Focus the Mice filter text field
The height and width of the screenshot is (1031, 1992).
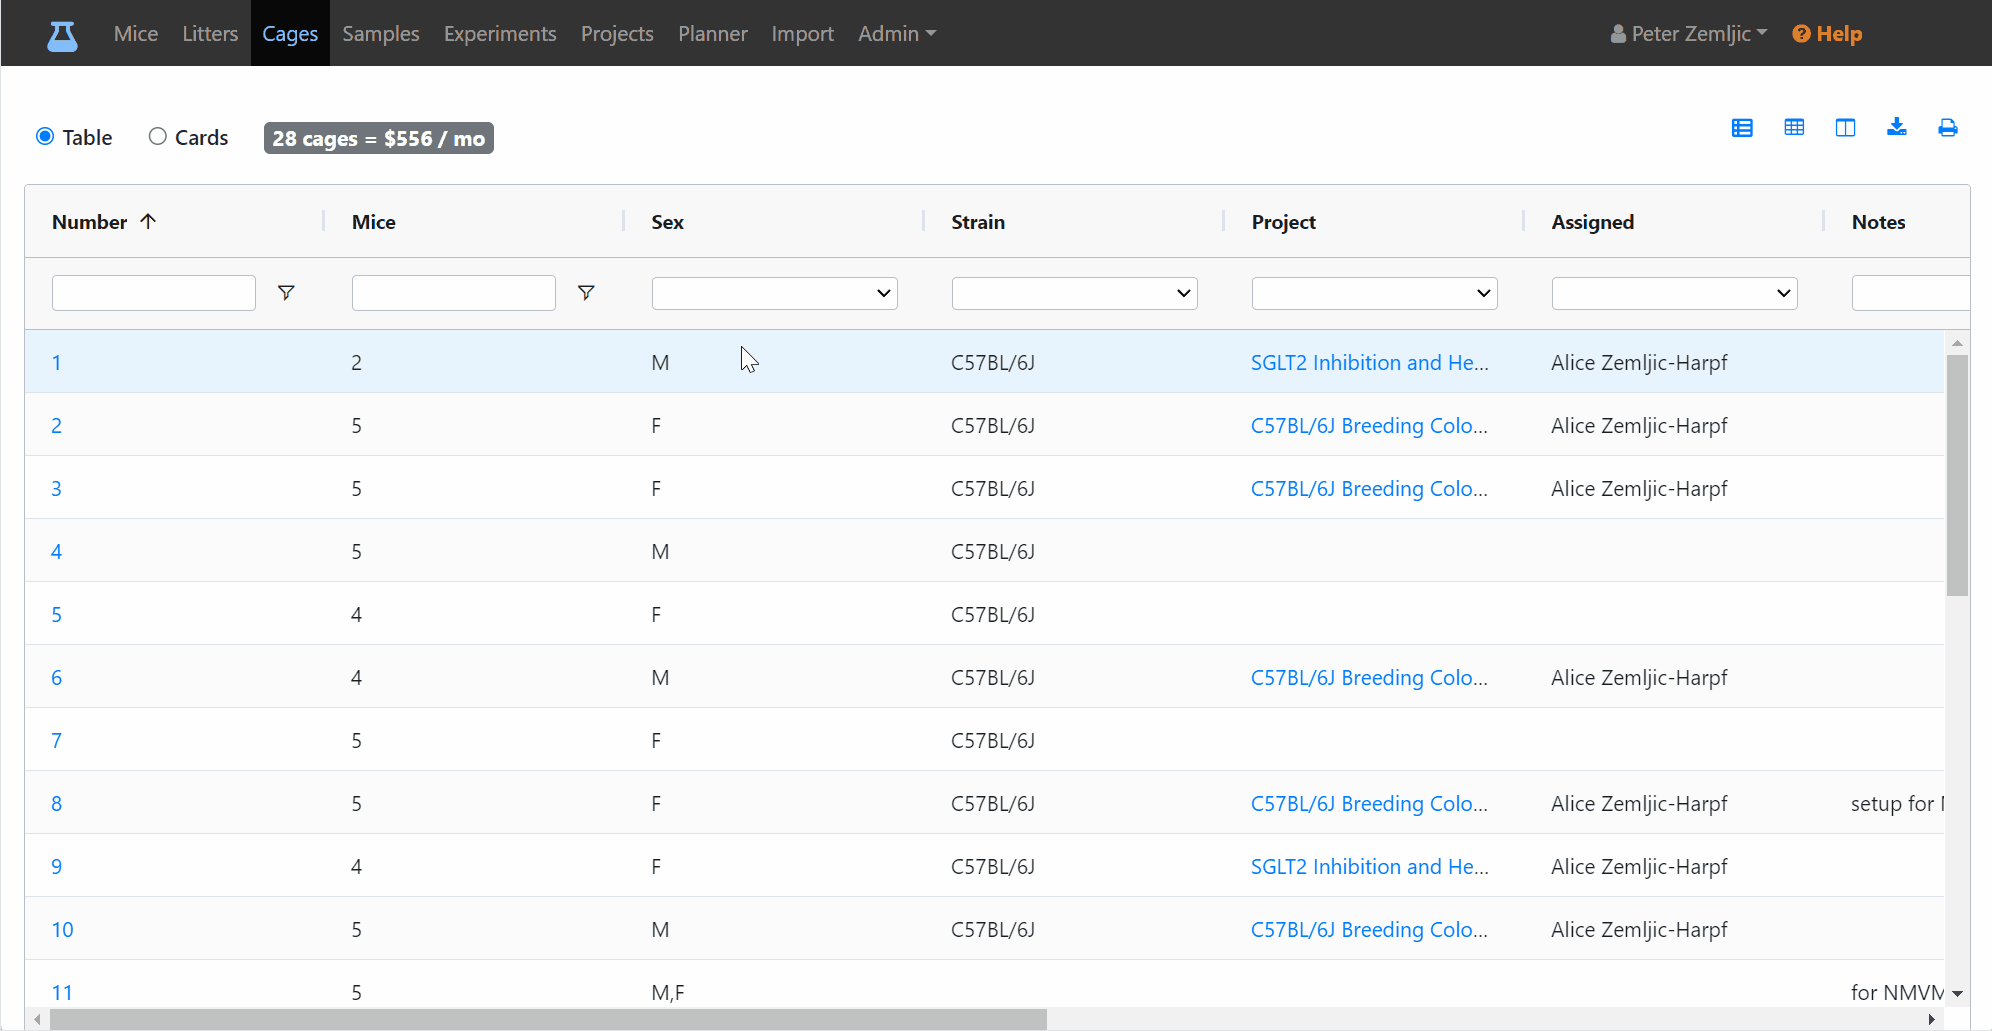point(454,293)
